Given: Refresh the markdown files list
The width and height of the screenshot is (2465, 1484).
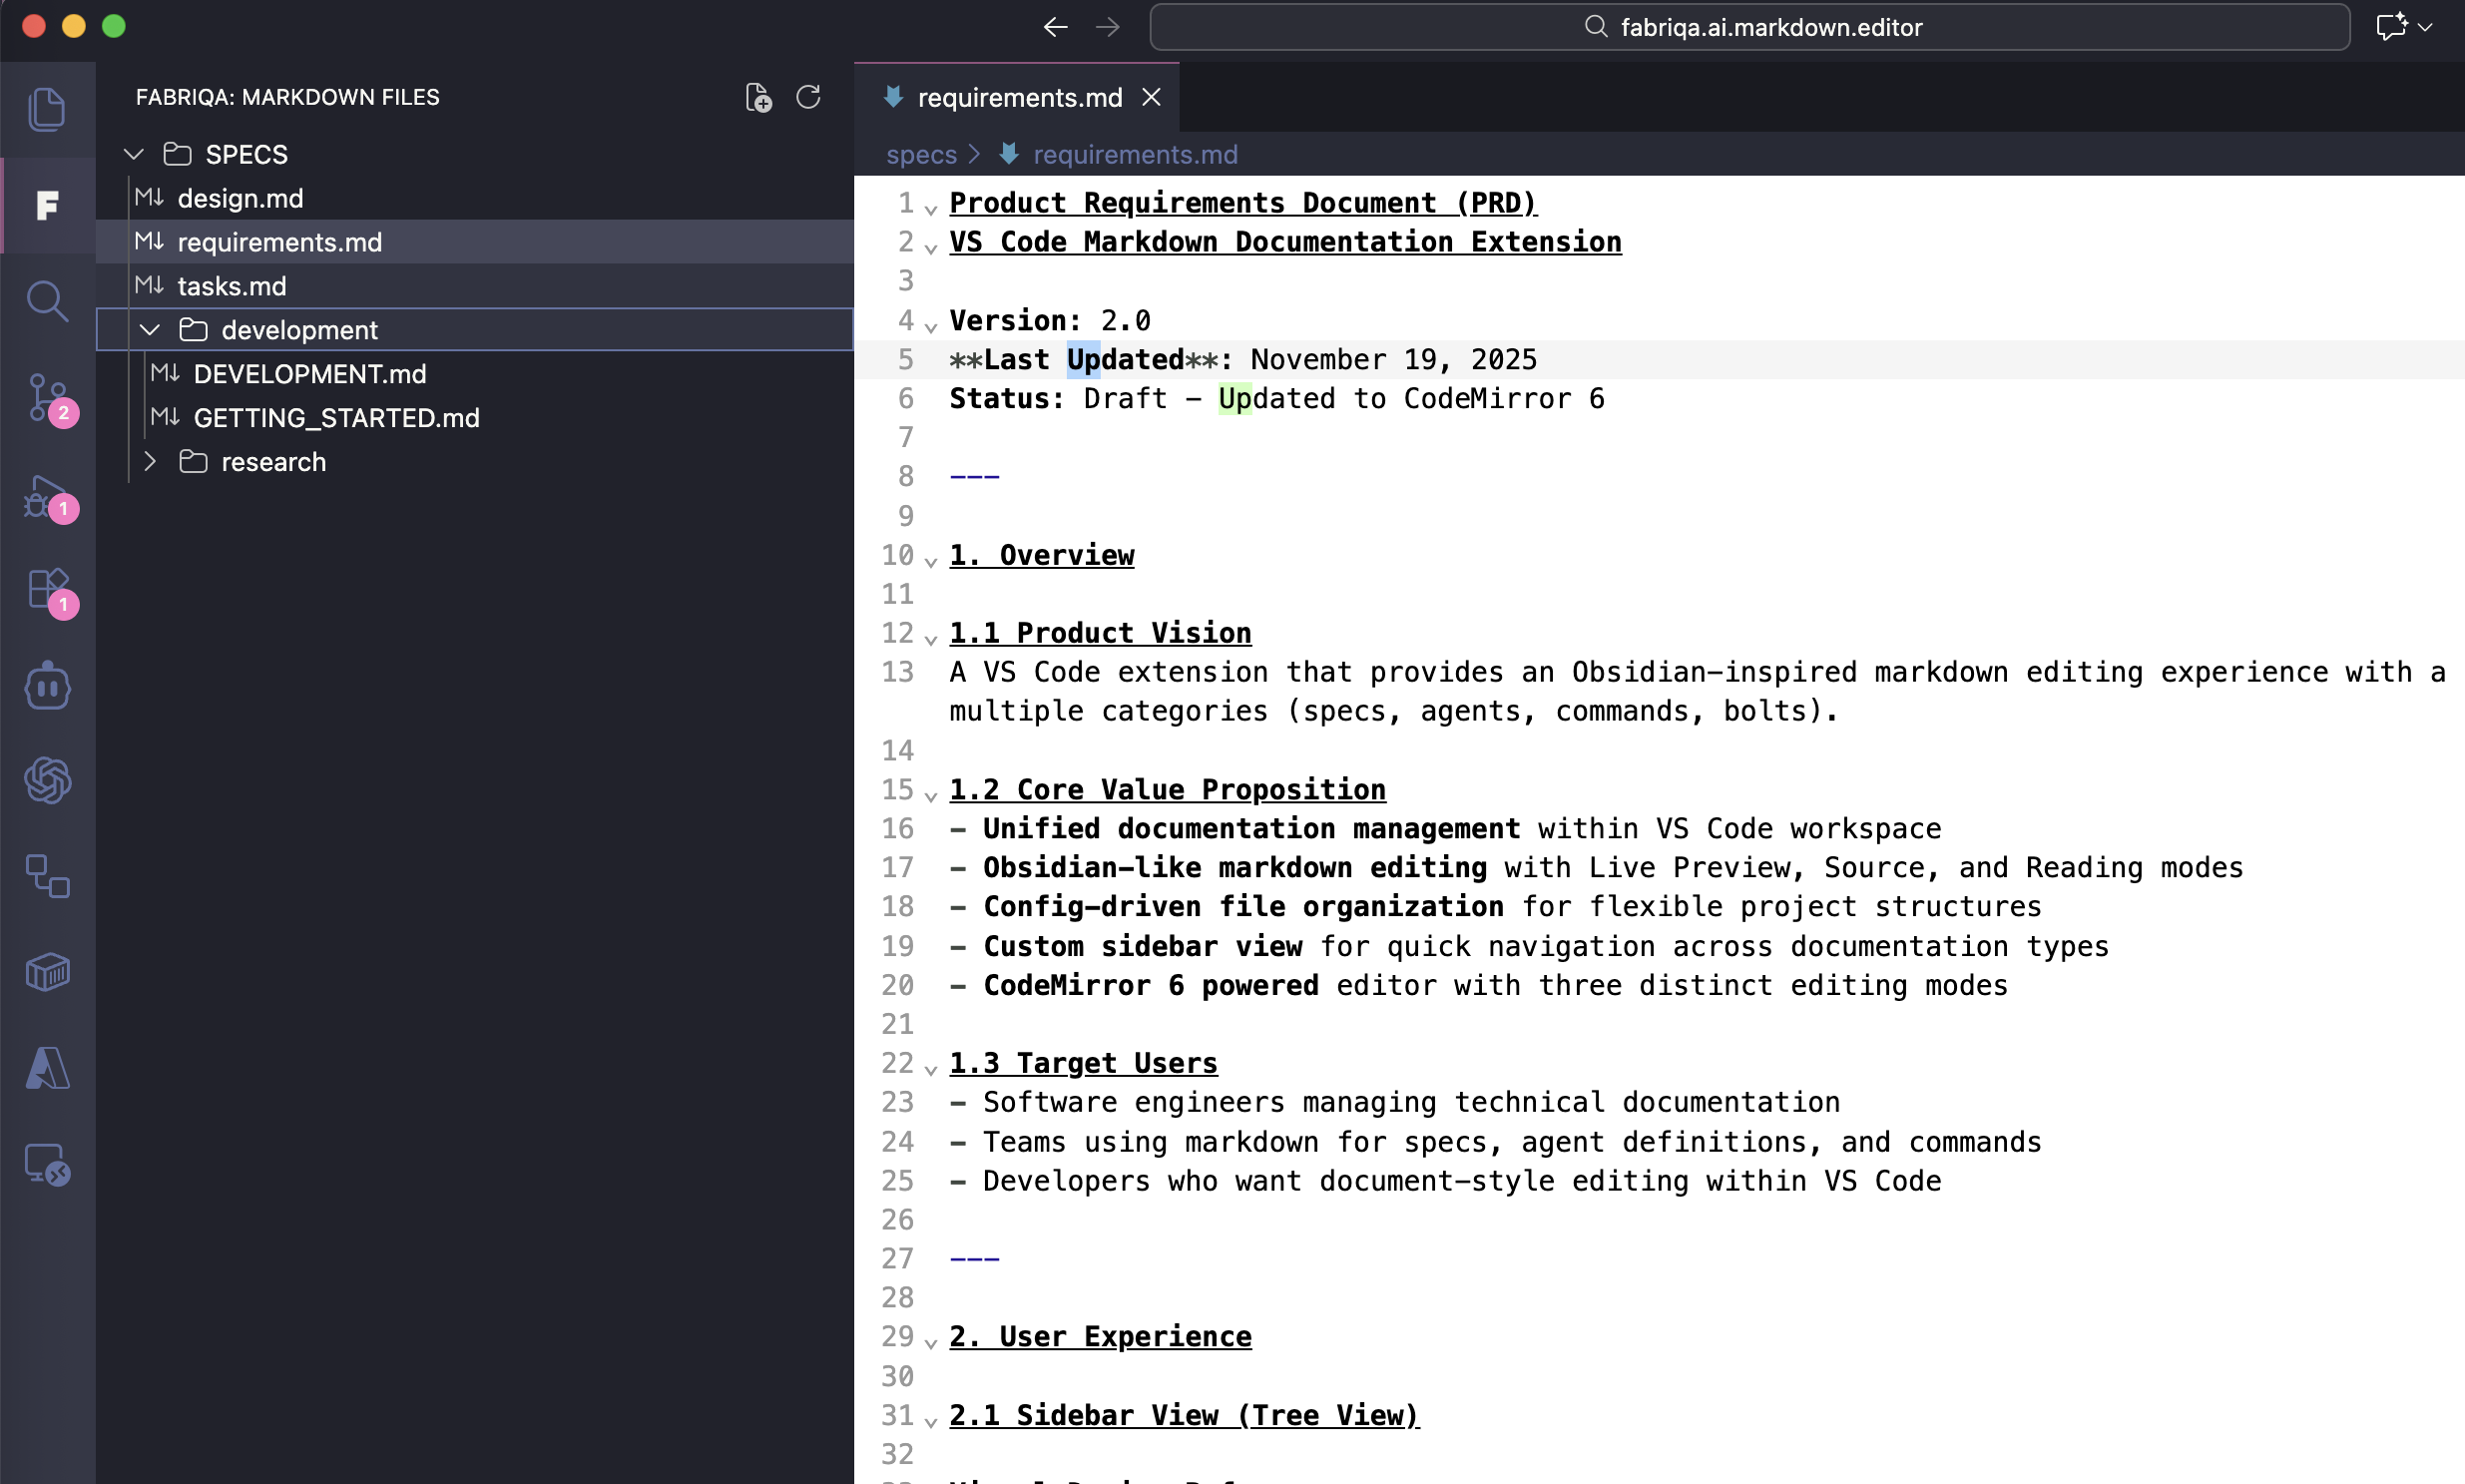Looking at the screenshot, I should [x=808, y=96].
